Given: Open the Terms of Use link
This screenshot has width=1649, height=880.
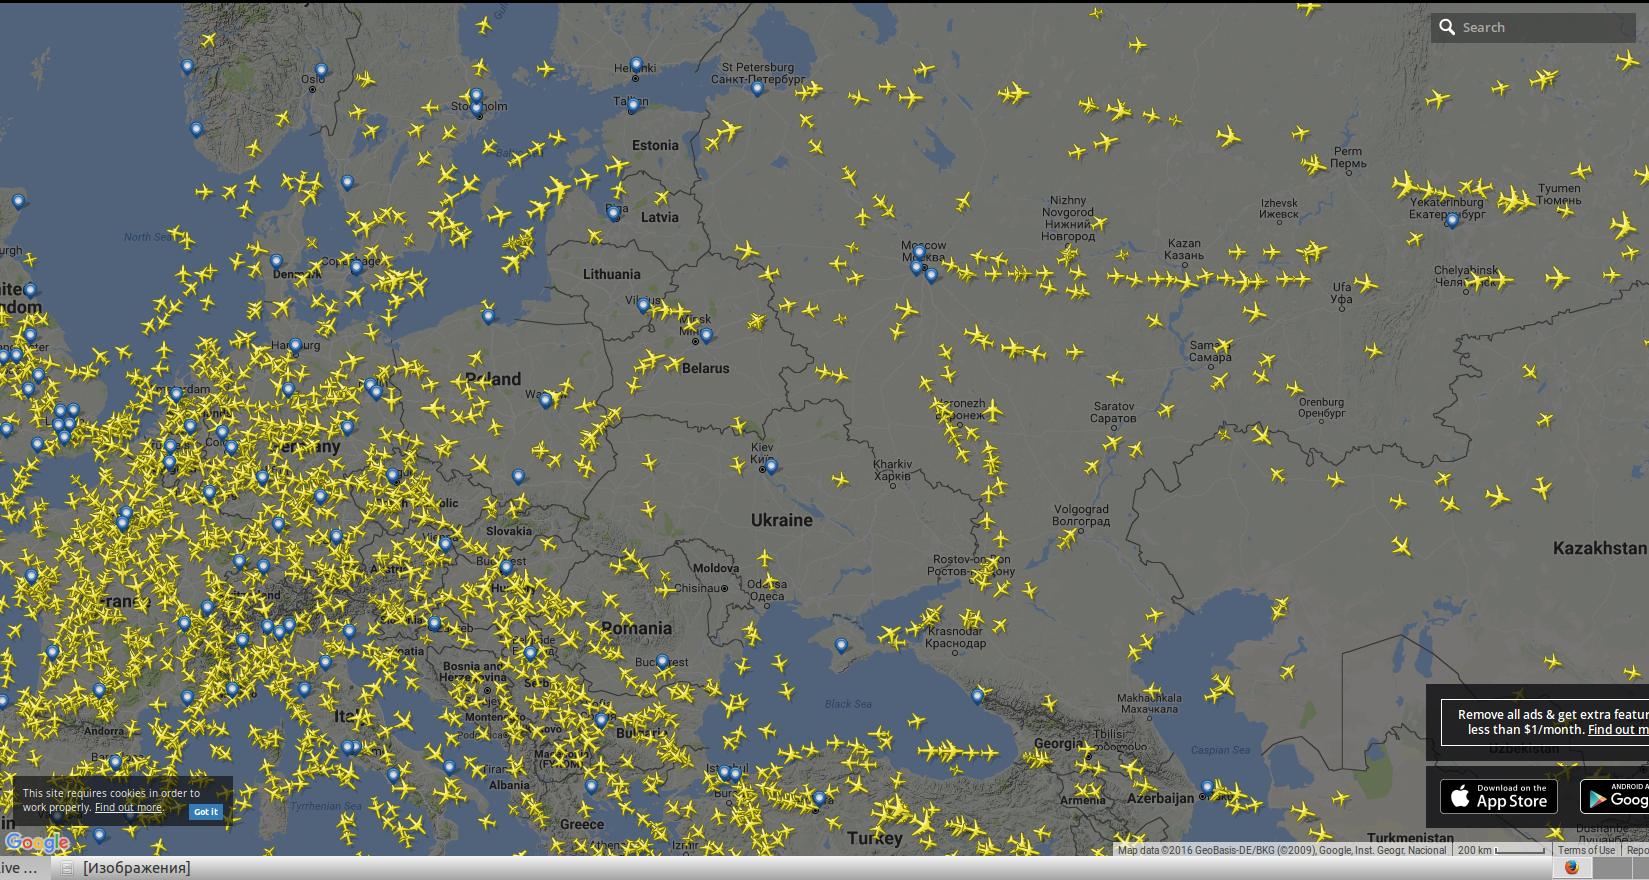Looking at the screenshot, I should [x=1586, y=850].
